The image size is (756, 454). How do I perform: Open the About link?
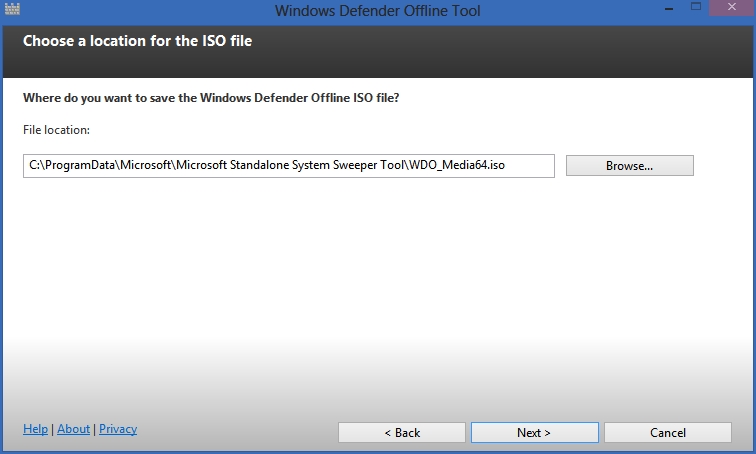coord(73,428)
